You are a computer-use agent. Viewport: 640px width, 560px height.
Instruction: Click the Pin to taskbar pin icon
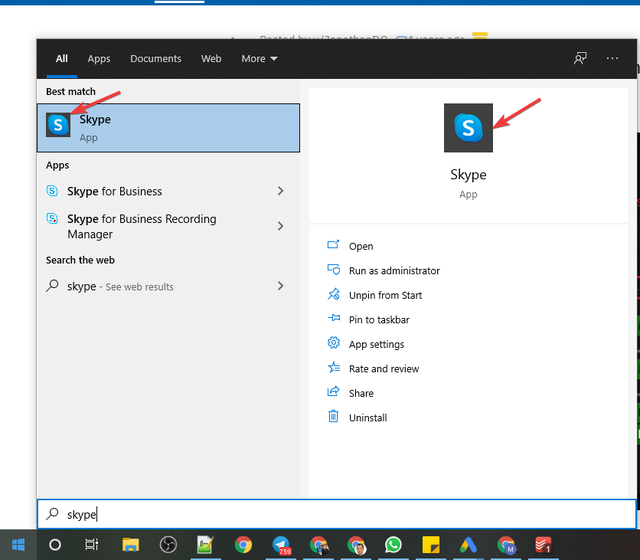click(x=333, y=318)
